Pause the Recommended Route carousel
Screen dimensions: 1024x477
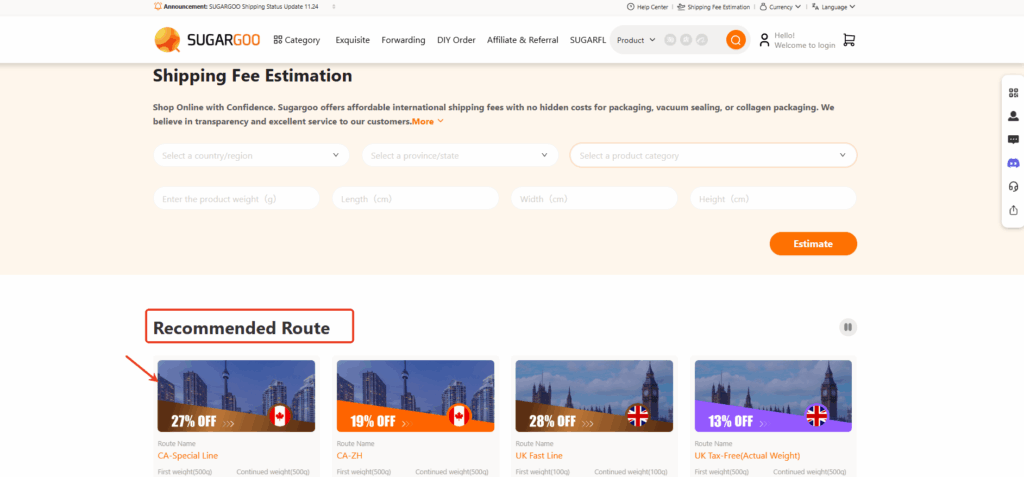click(x=848, y=327)
